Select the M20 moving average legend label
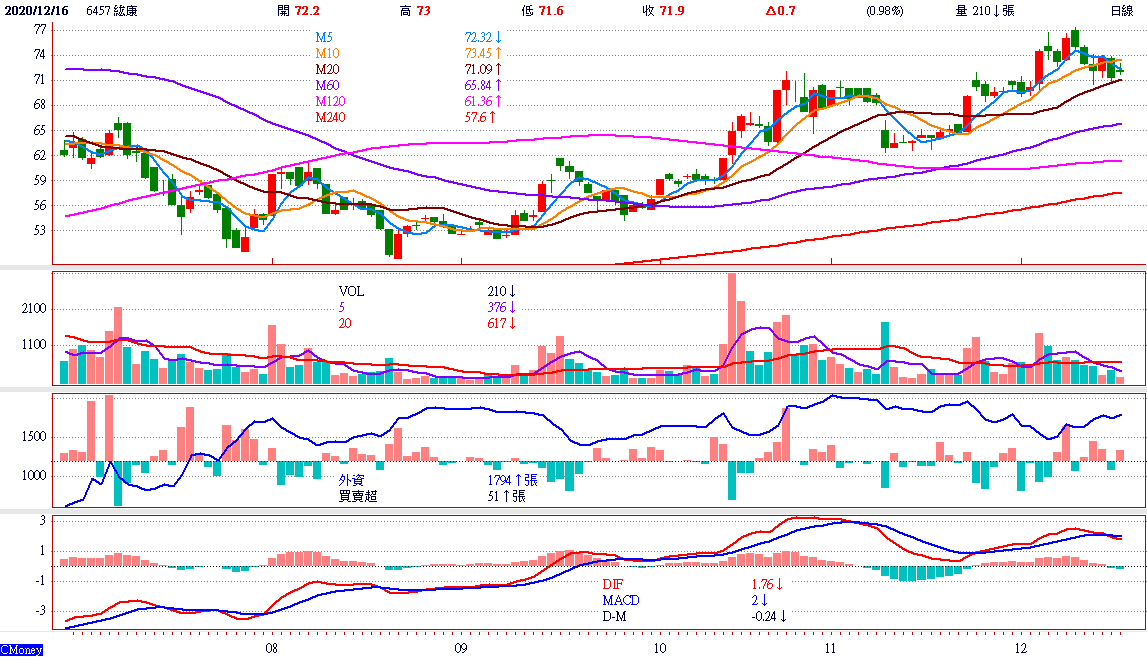 point(329,69)
